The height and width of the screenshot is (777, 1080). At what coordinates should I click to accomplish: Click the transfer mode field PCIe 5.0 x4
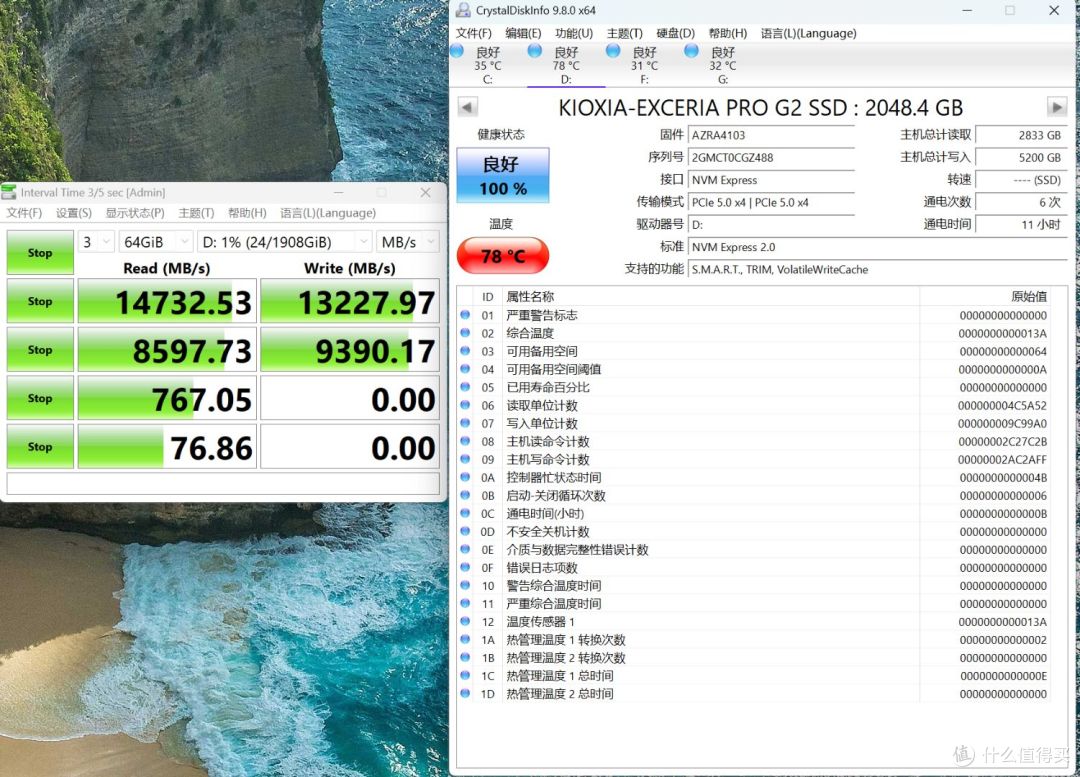(771, 203)
